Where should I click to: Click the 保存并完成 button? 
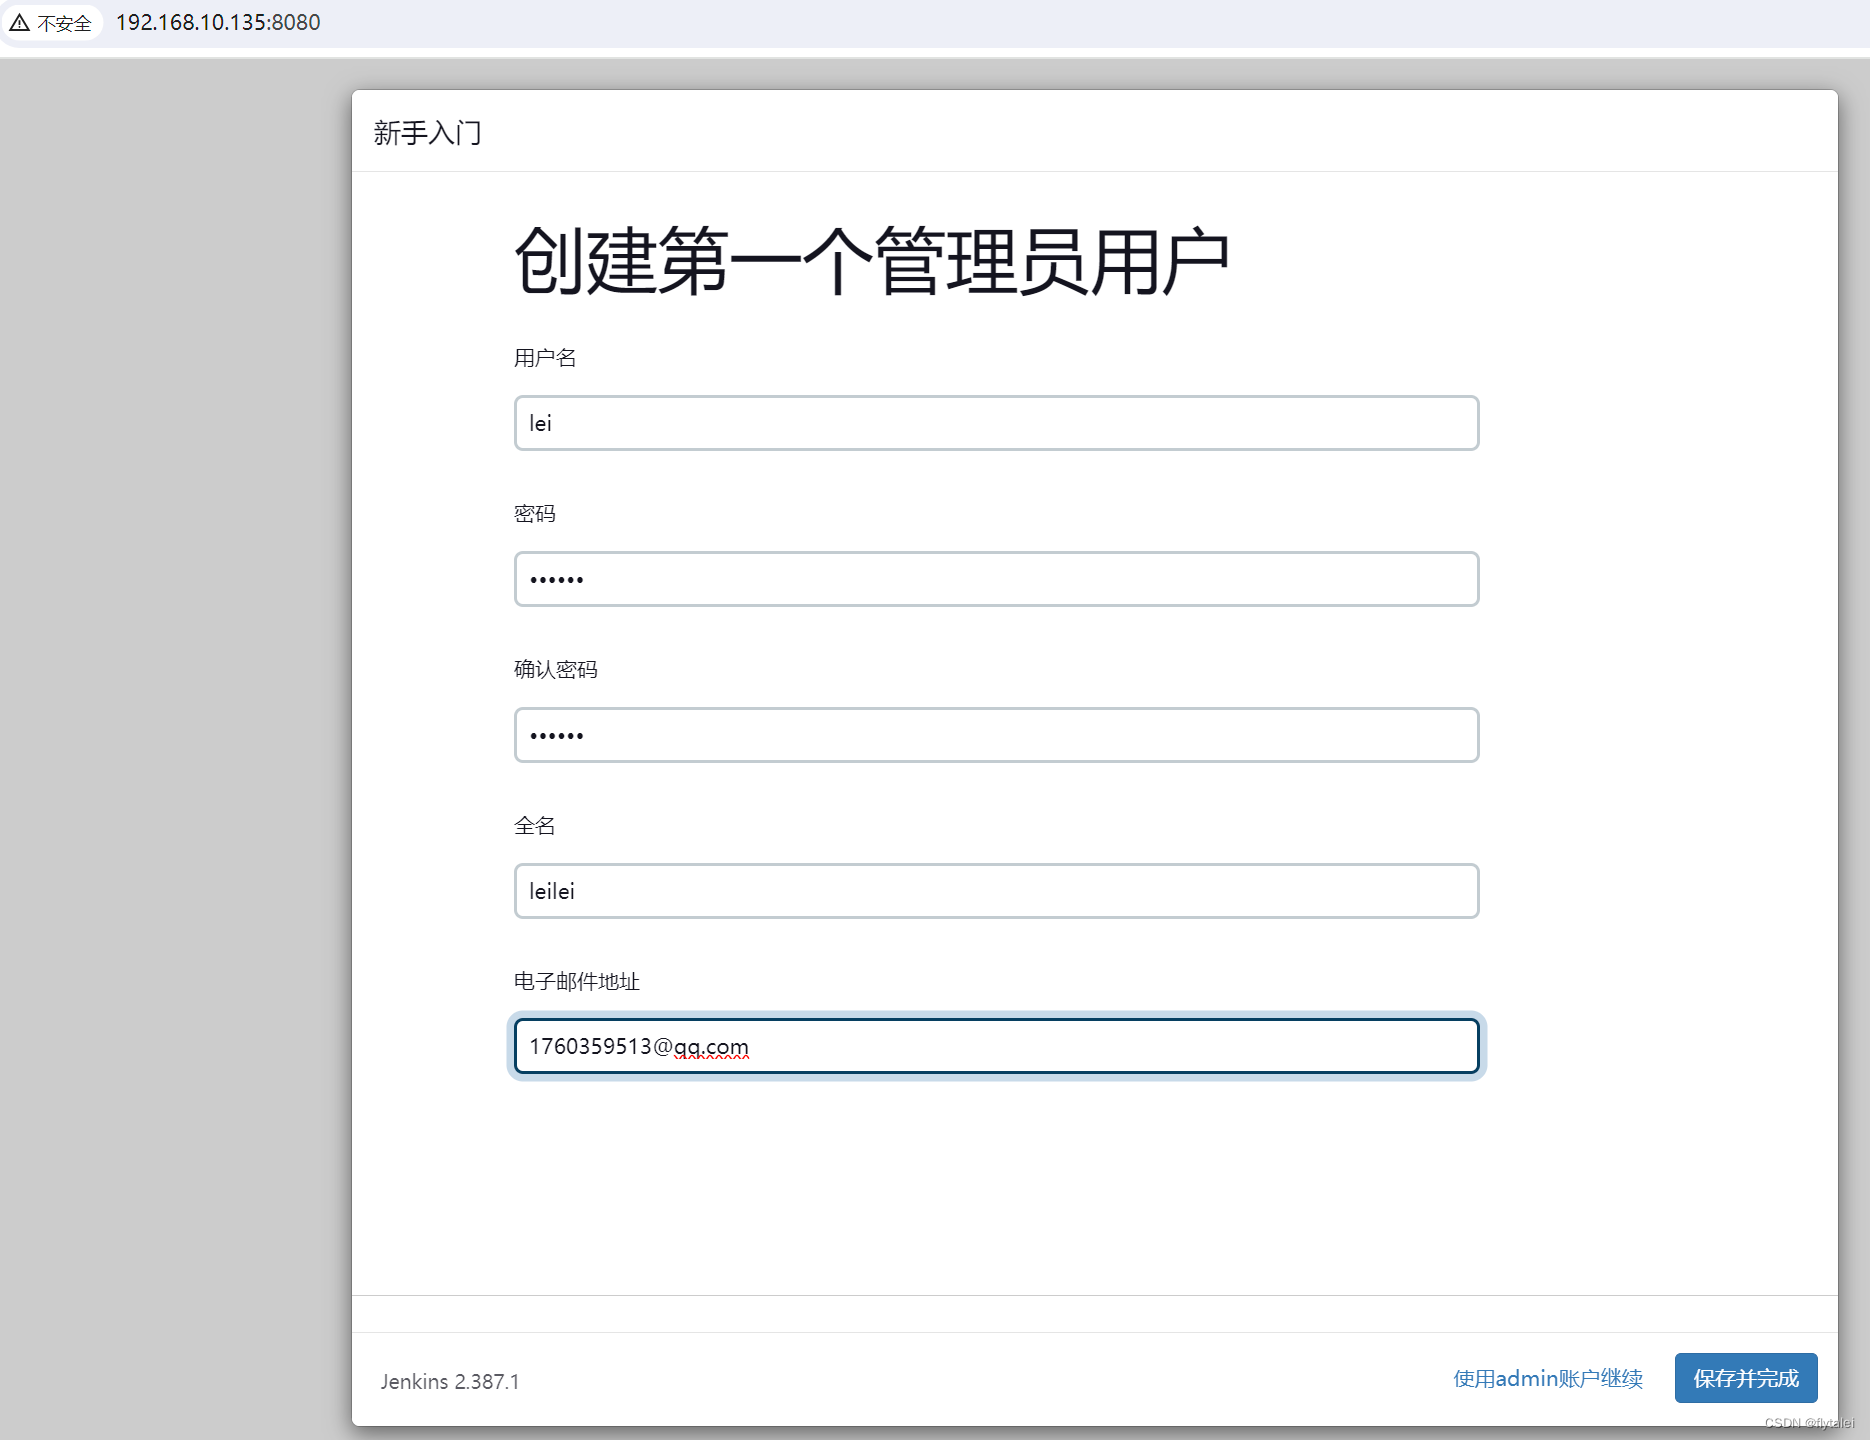[1746, 1379]
